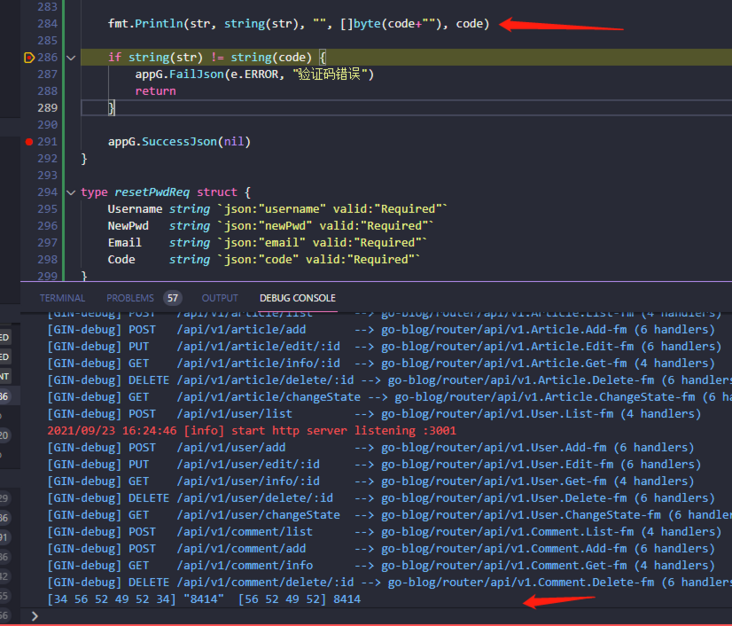
Task: Click the debug console prompt chevron
Action: coord(36,616)
